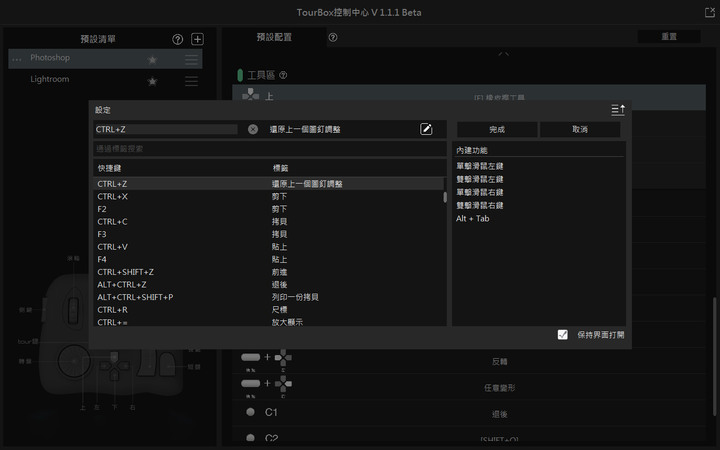Viewport: 720px width, 450px height.
Task: Open the hamburger menu of Photoshop preset
Action: [191, 60]
